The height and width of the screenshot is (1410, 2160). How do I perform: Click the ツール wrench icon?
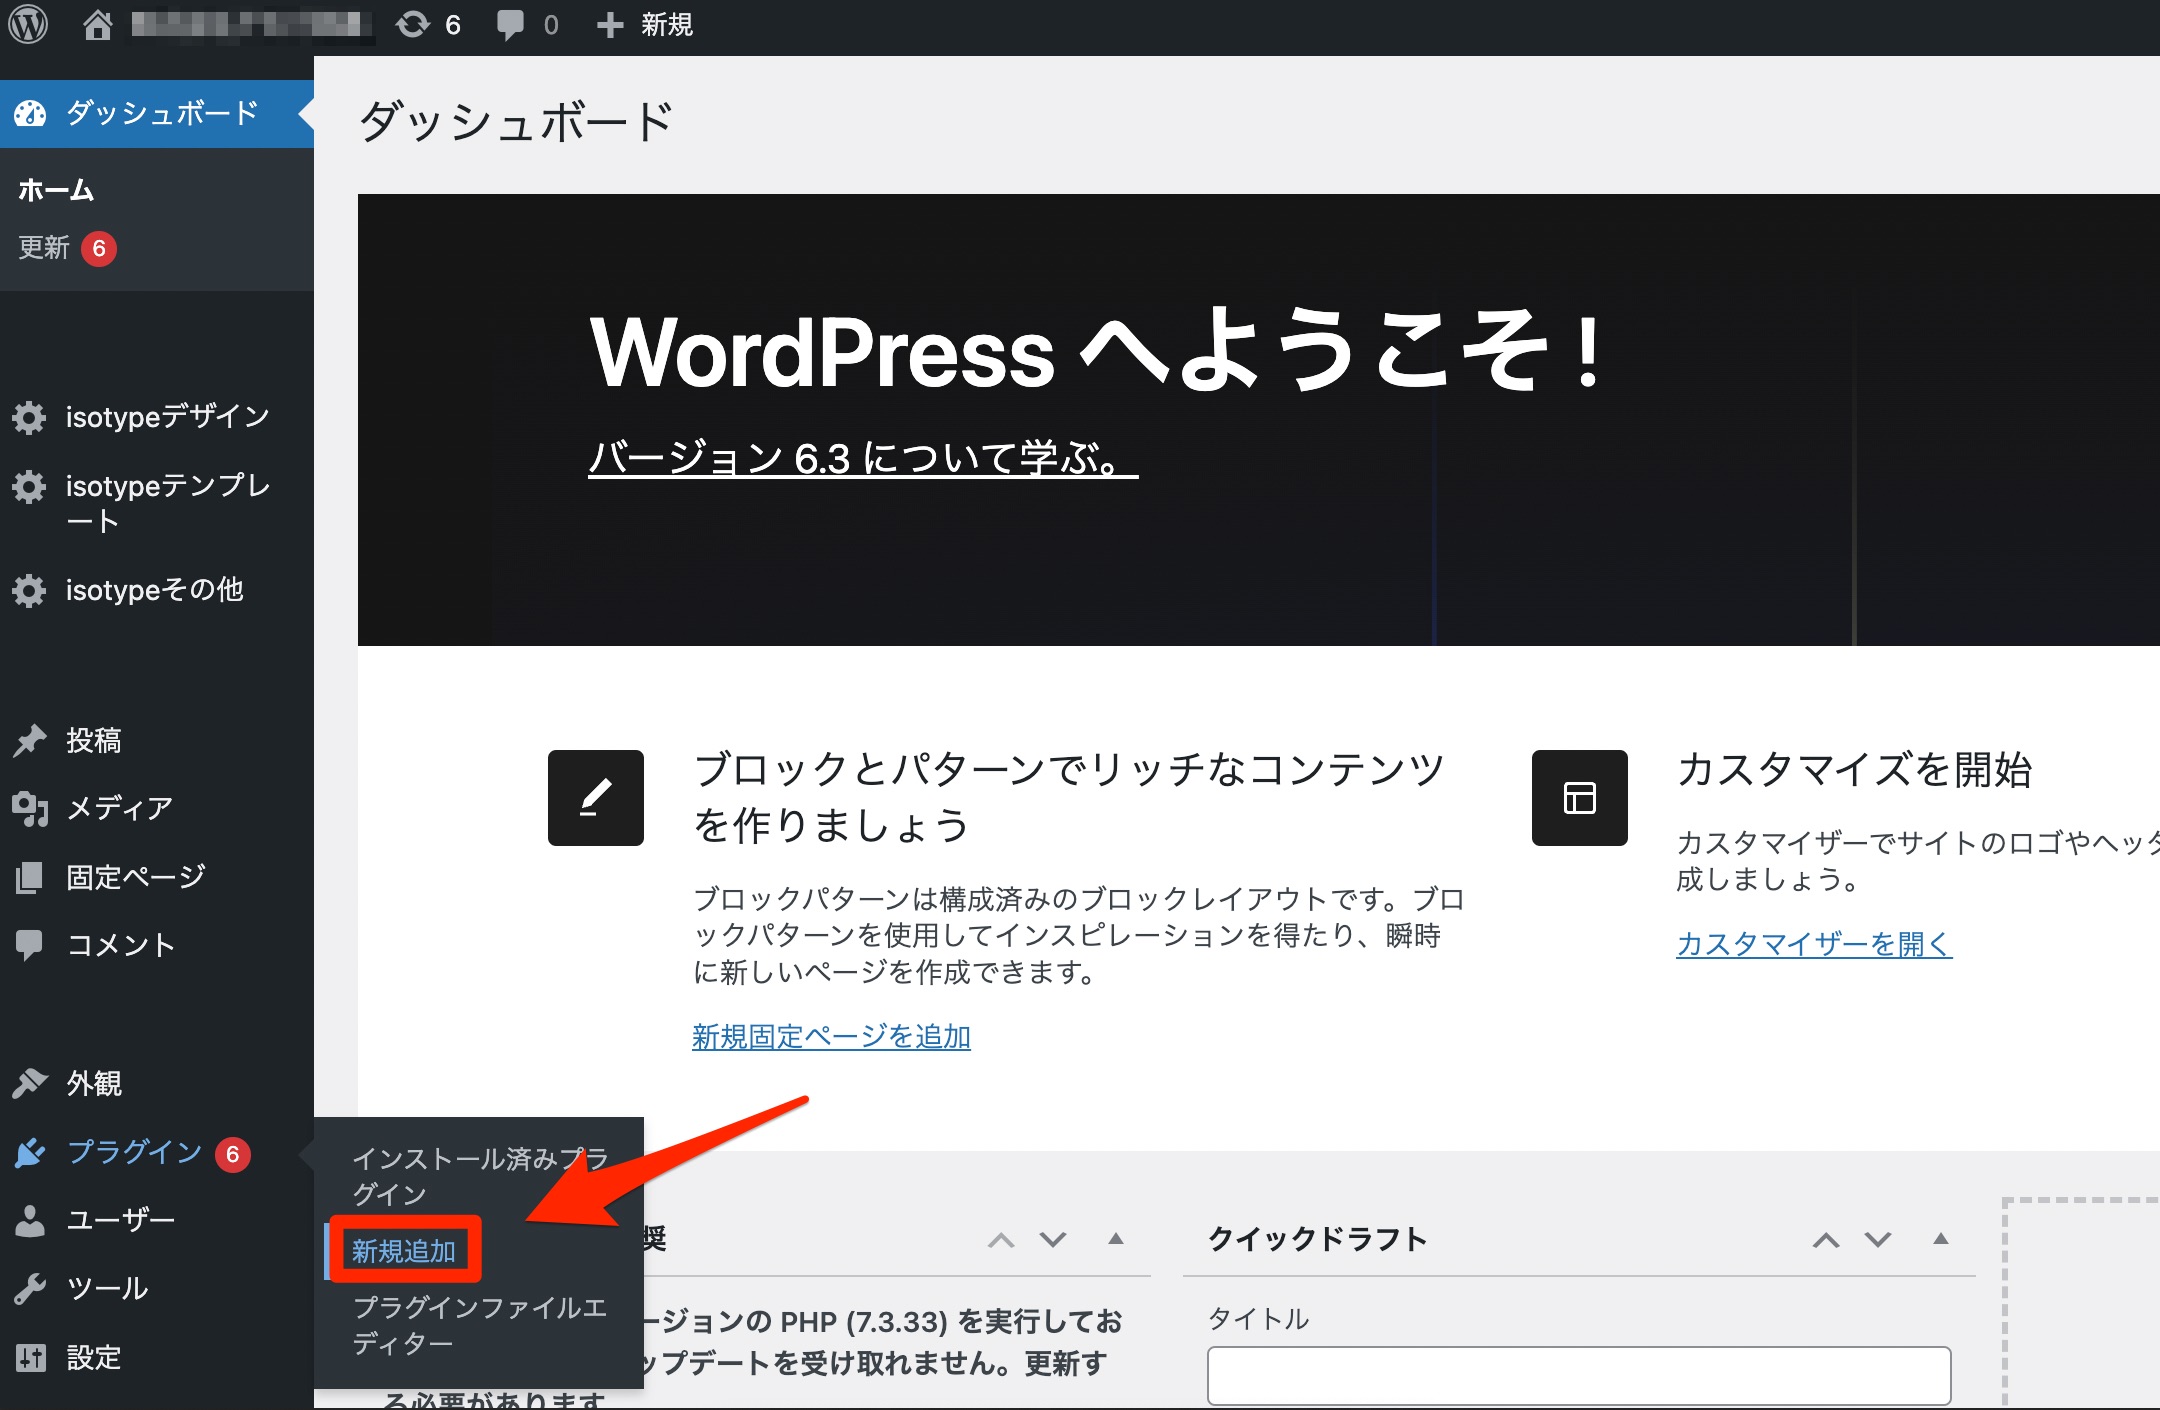(x=30, y=1288)
